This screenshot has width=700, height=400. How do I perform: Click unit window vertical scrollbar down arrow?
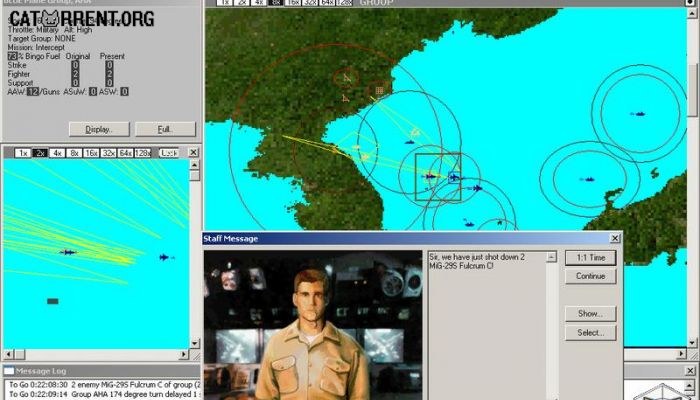pyautogui.click(x=194, y=343)
